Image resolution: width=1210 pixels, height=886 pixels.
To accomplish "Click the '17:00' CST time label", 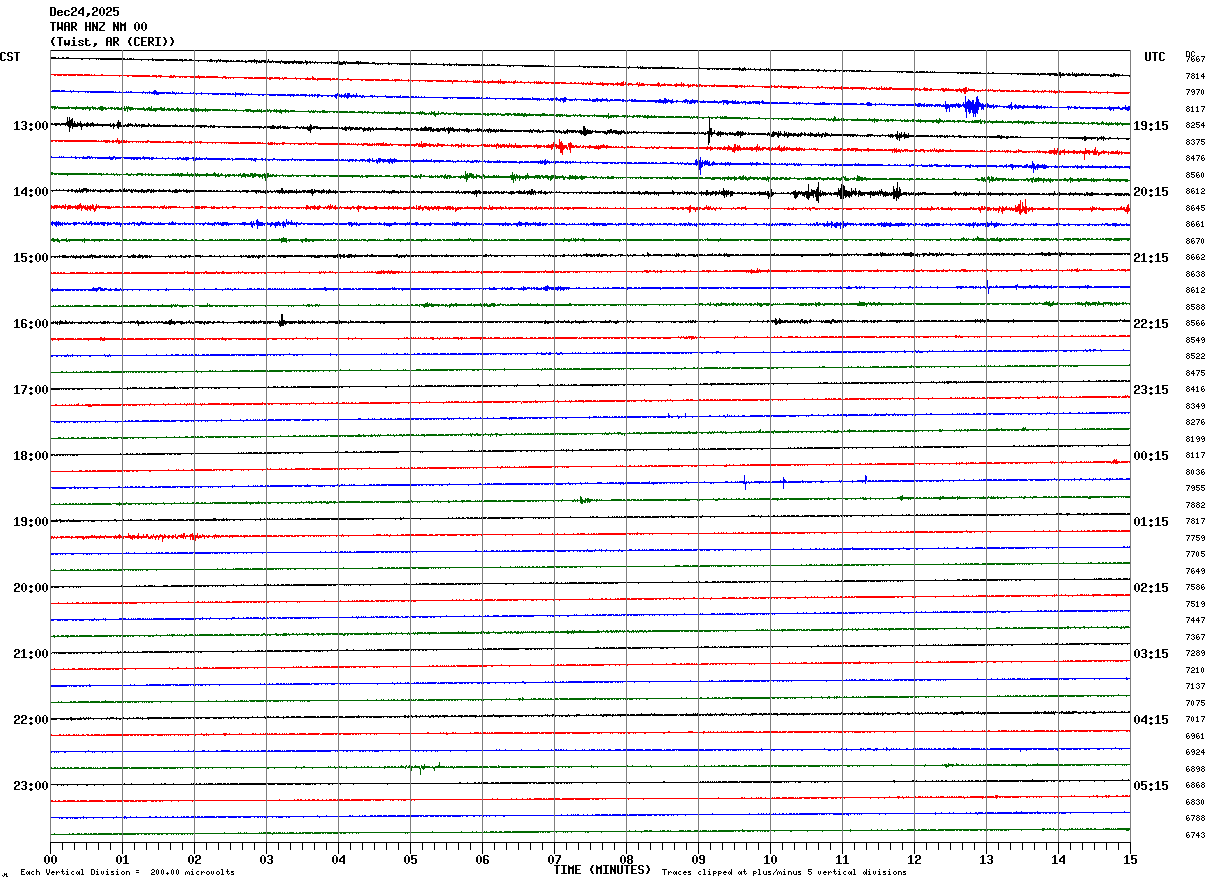I will pyautogui.click(x=31, y=390).
